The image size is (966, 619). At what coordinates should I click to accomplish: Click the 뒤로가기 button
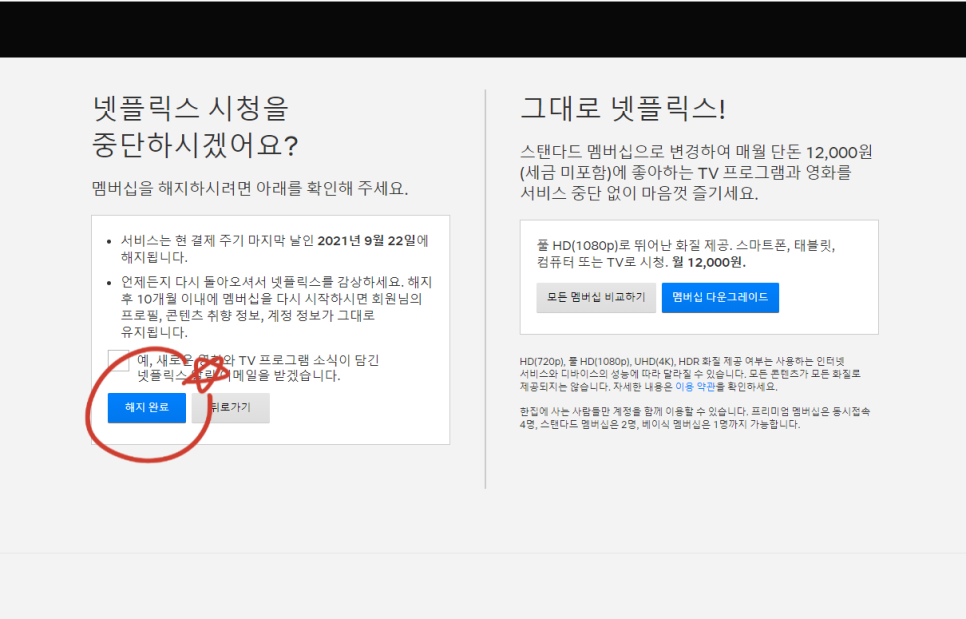pos(230,408)
